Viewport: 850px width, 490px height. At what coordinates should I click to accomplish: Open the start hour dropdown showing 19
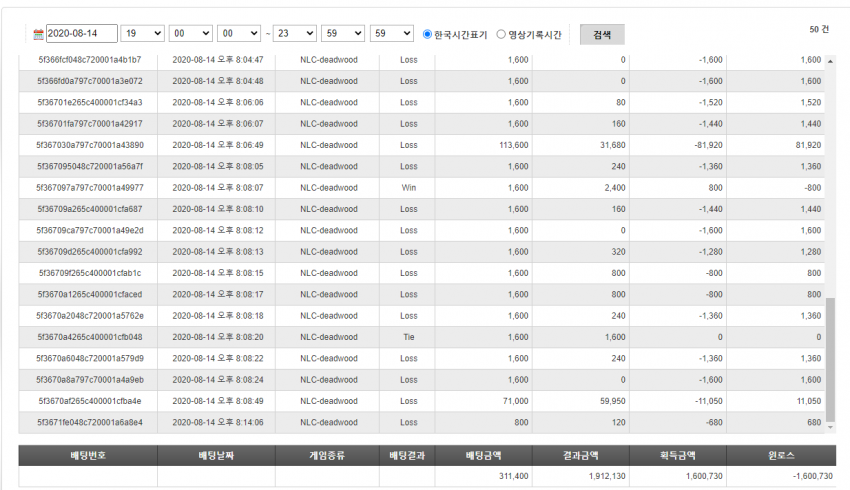click(x=143, y=34)
